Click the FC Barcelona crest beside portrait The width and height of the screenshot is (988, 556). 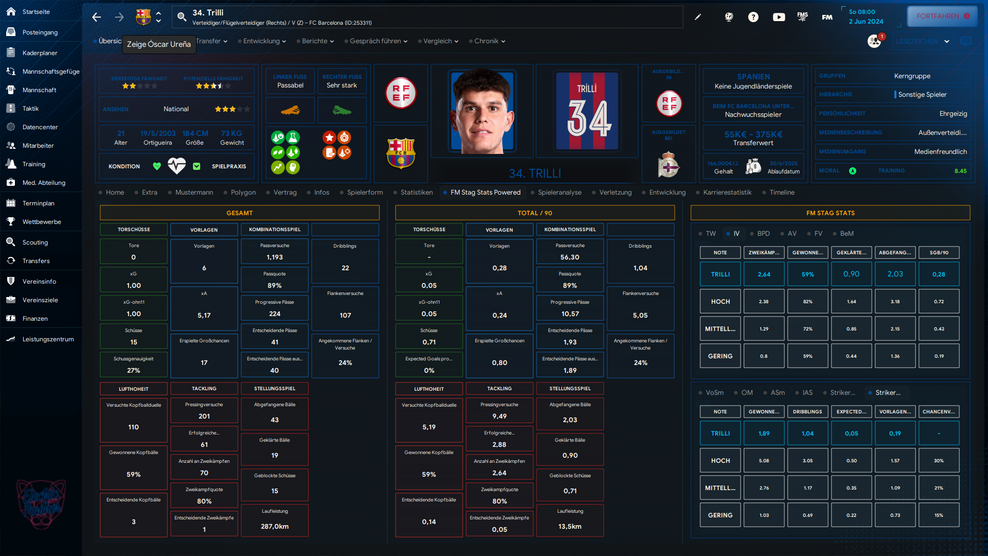tap(400, 152)
